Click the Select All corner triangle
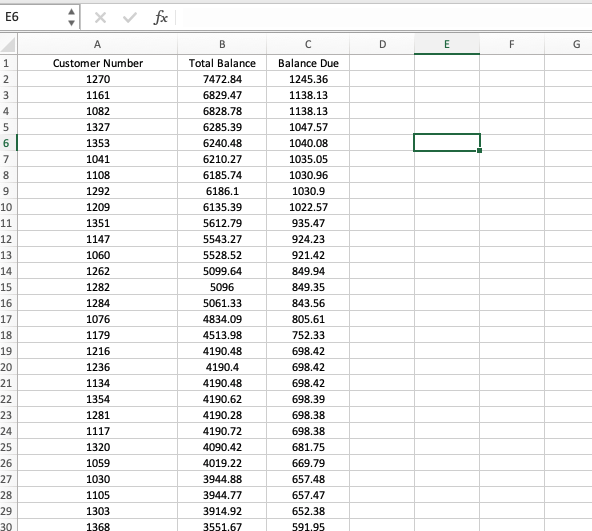Screen dimensions: 592x531 pyautogui.click(x=8, y=44)
